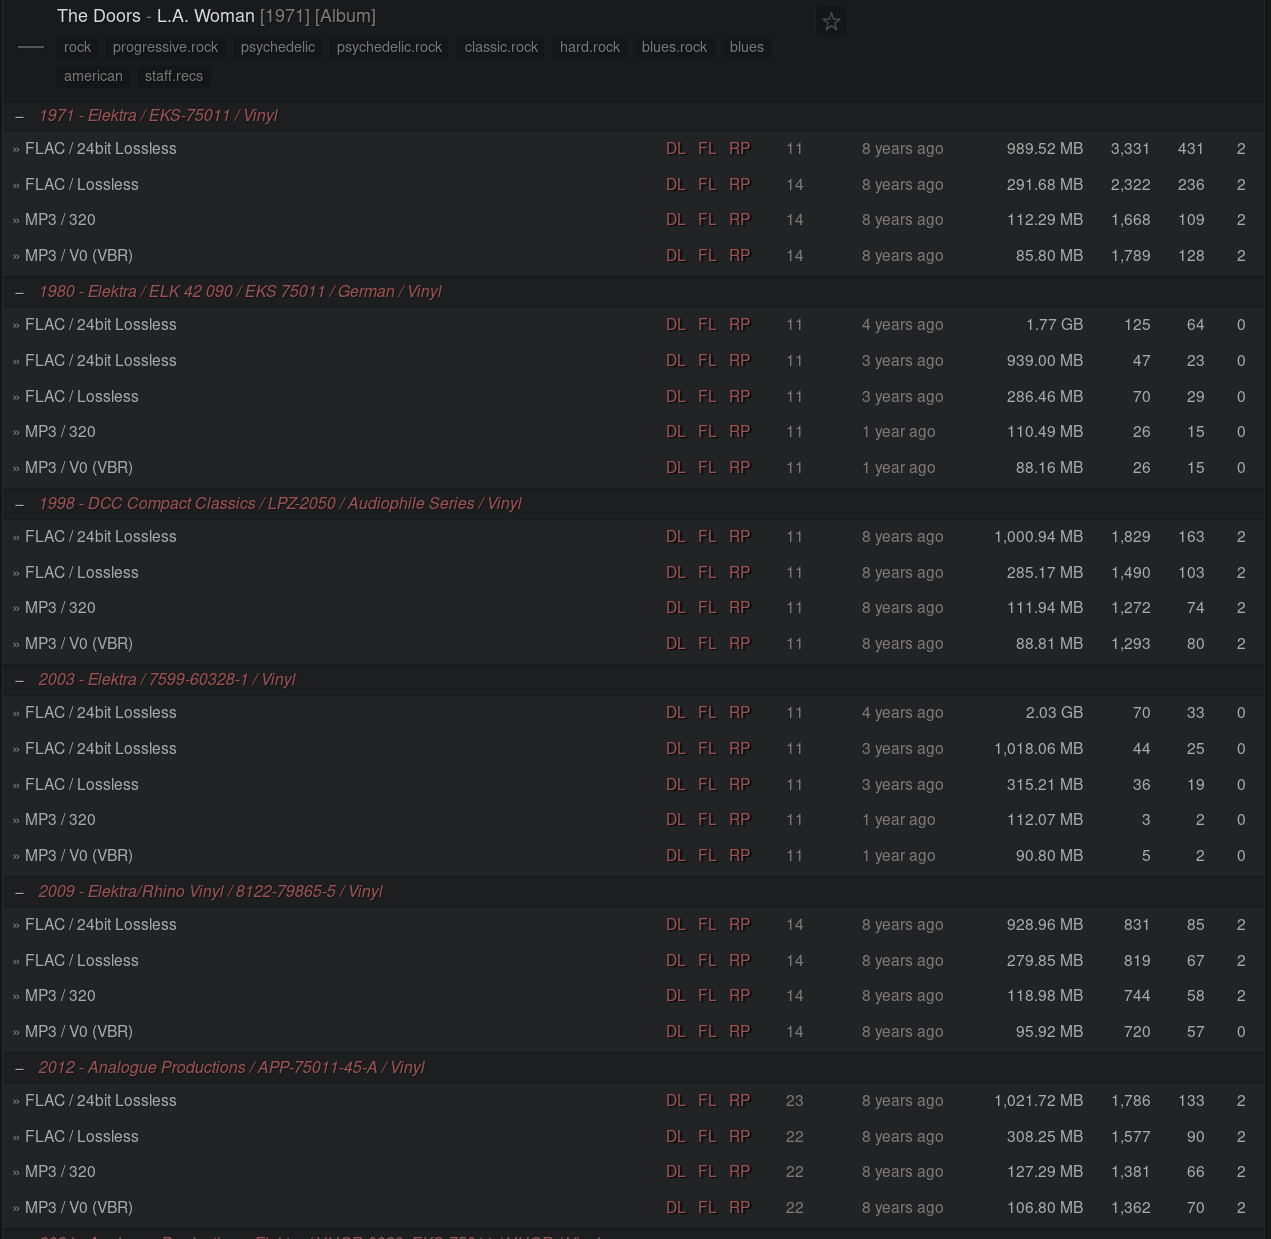
Task: Filter by the psychedelic.rock tag
Action: 389,47
